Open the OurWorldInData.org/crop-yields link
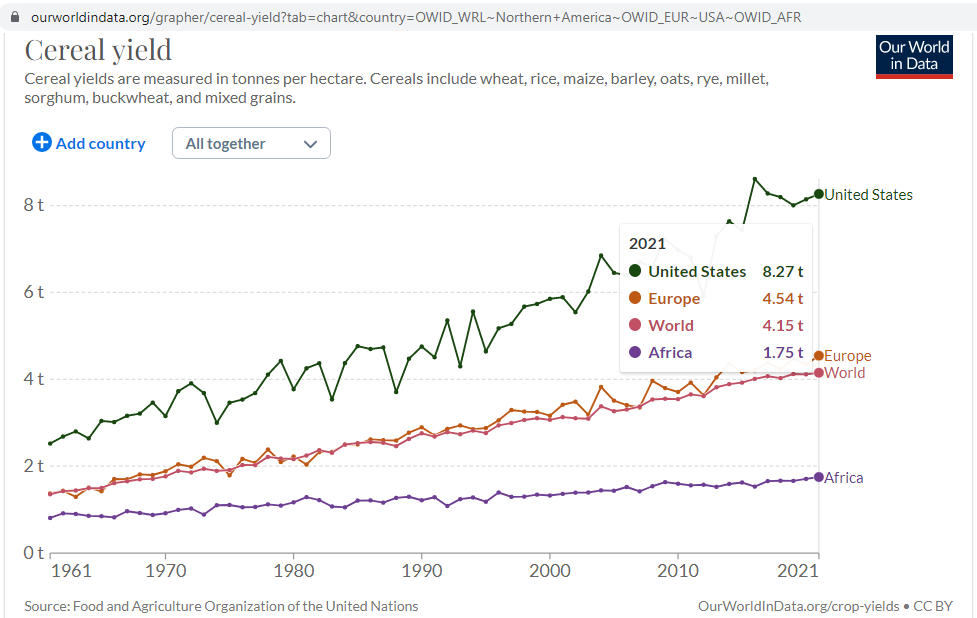 797,606
